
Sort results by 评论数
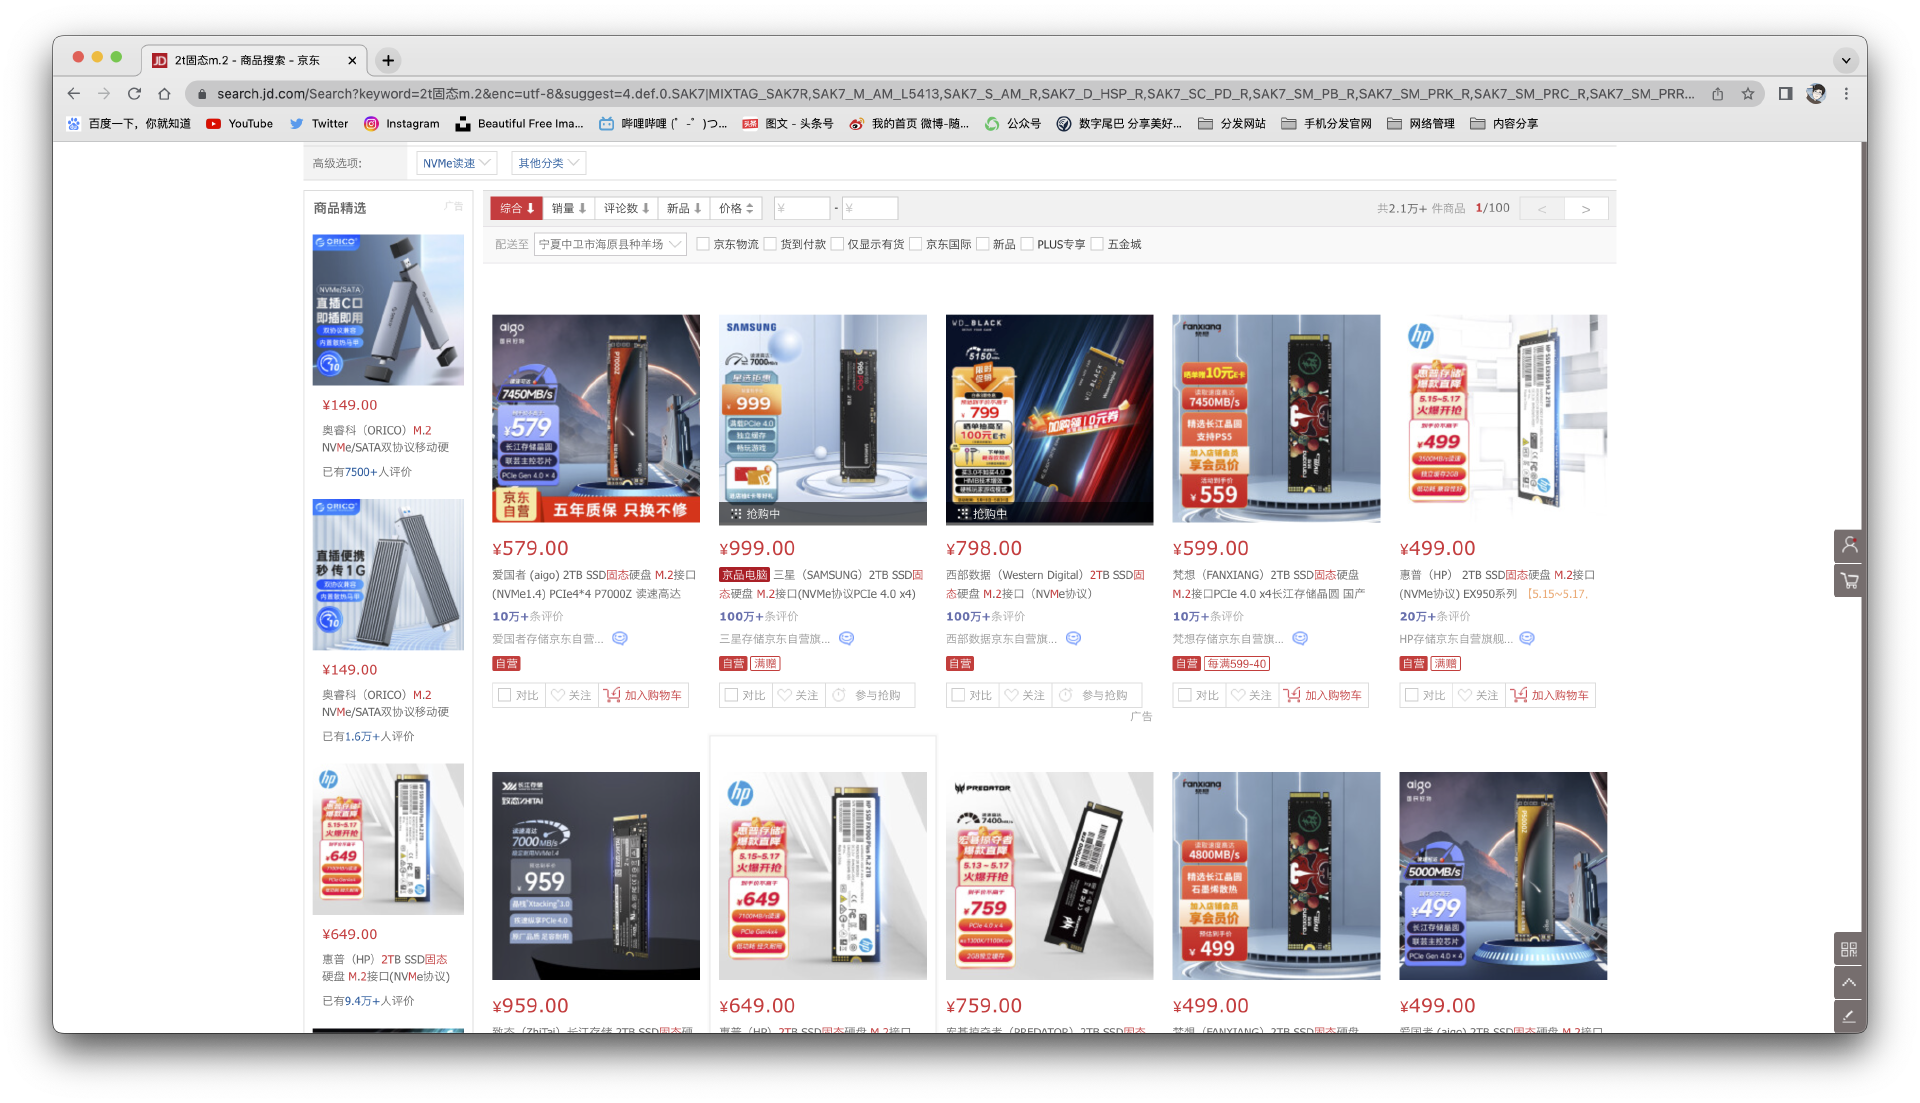click(x=627, y=209)
